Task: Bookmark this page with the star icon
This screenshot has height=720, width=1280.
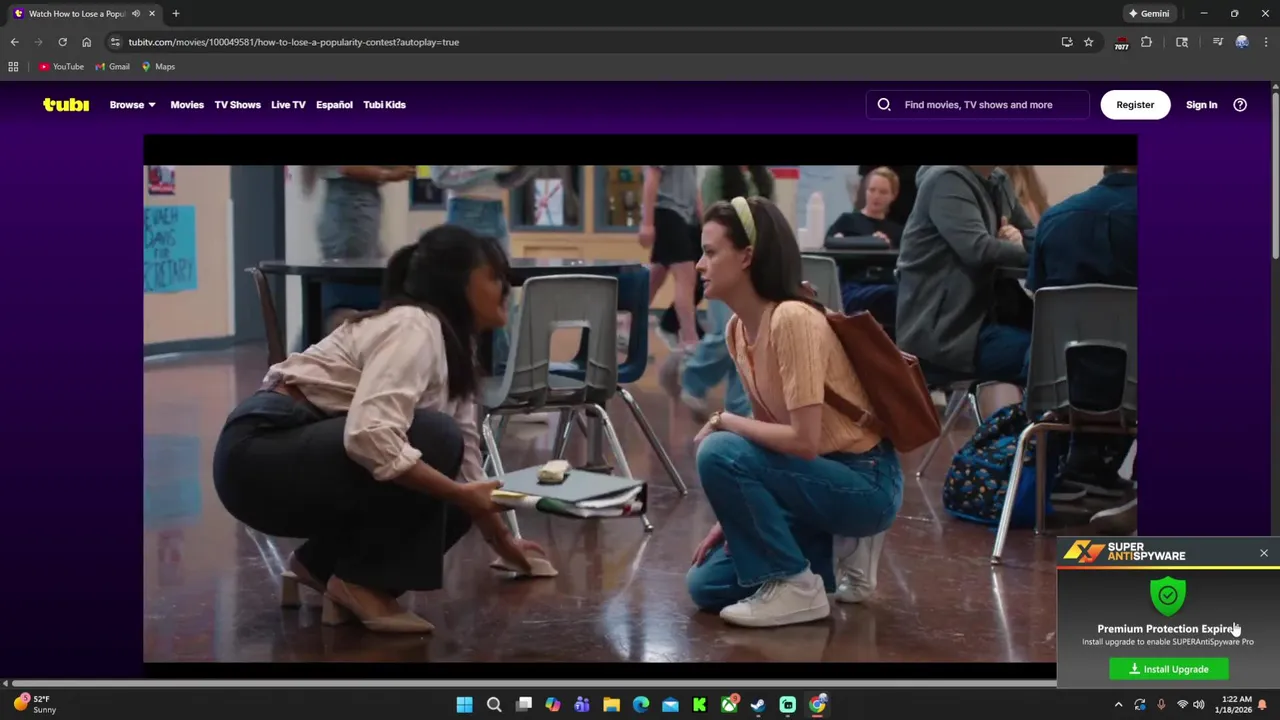Action: click(1089, 42)
